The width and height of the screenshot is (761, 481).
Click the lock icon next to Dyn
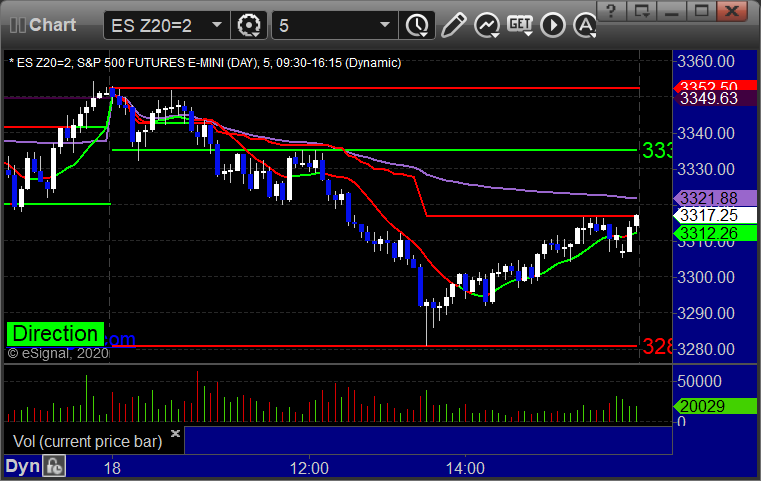54,466
